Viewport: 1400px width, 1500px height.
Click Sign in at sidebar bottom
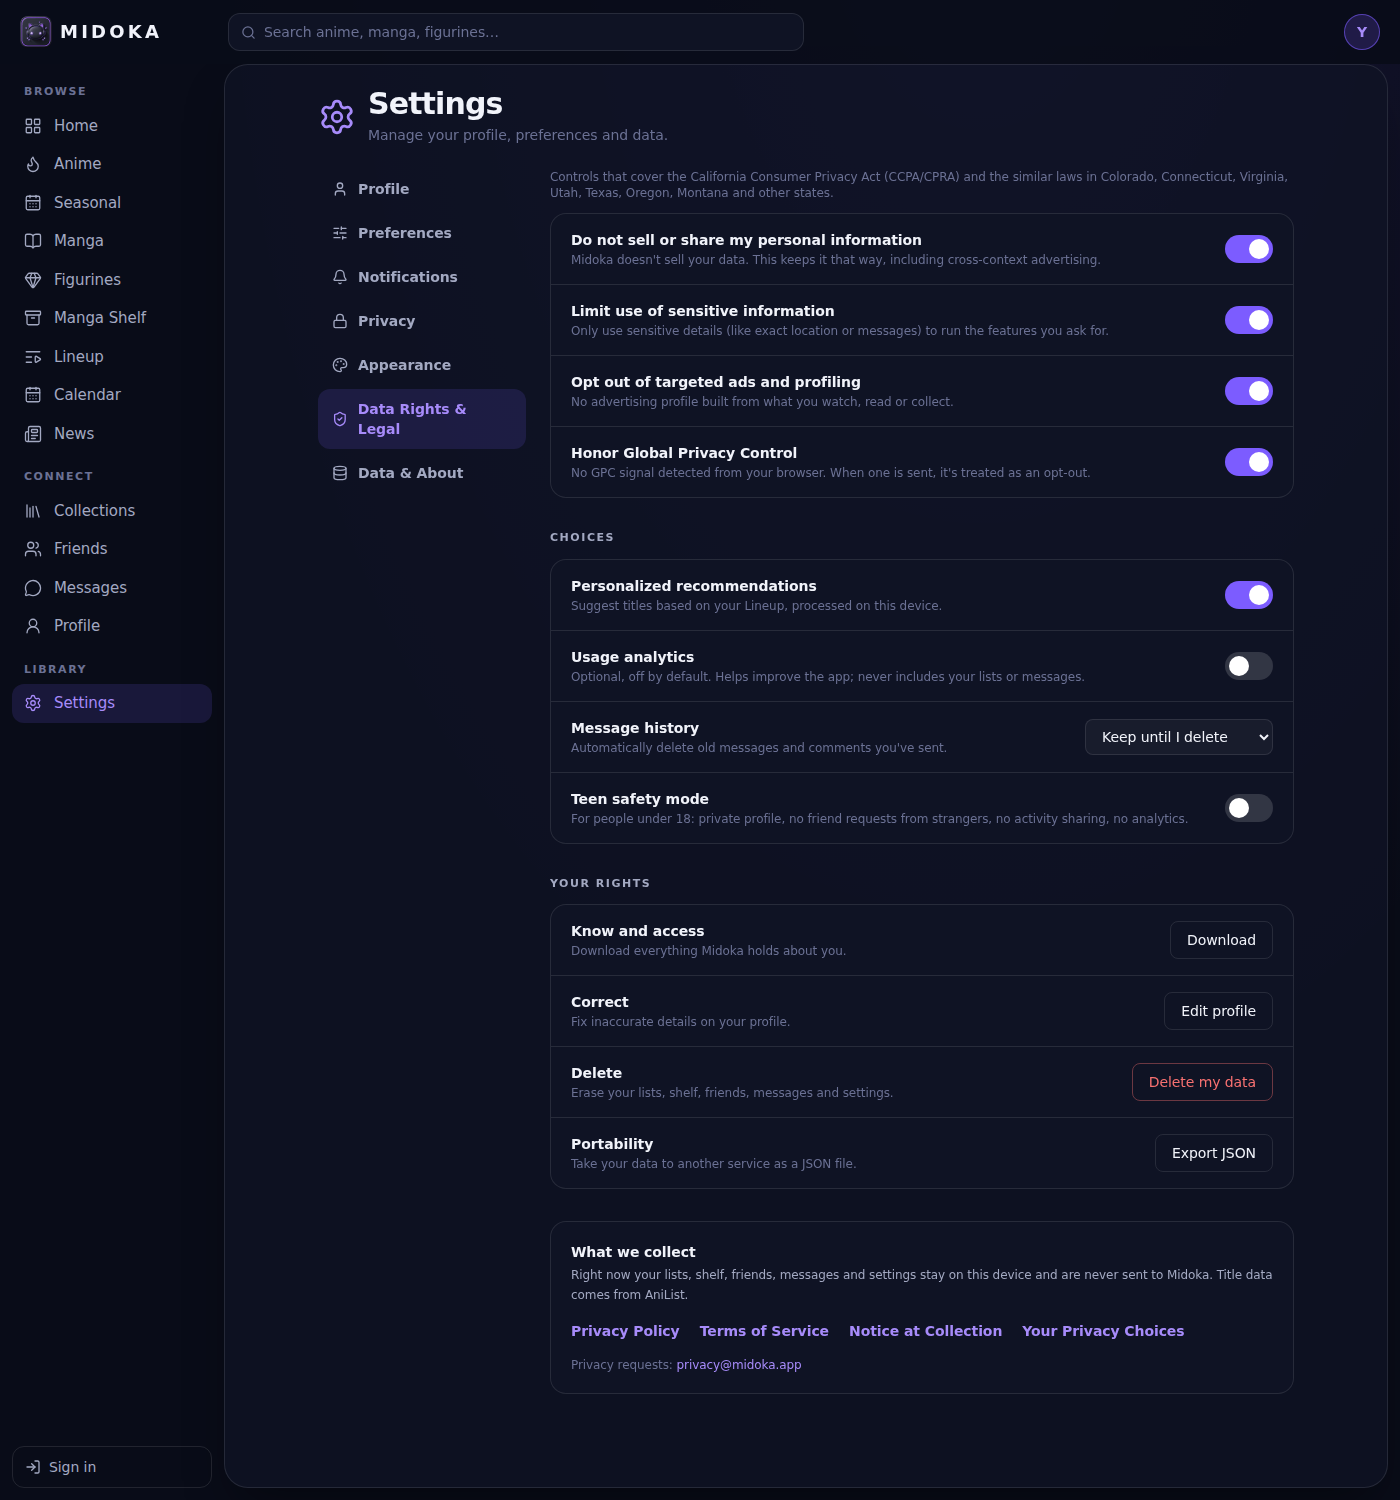pos(112,1467)
